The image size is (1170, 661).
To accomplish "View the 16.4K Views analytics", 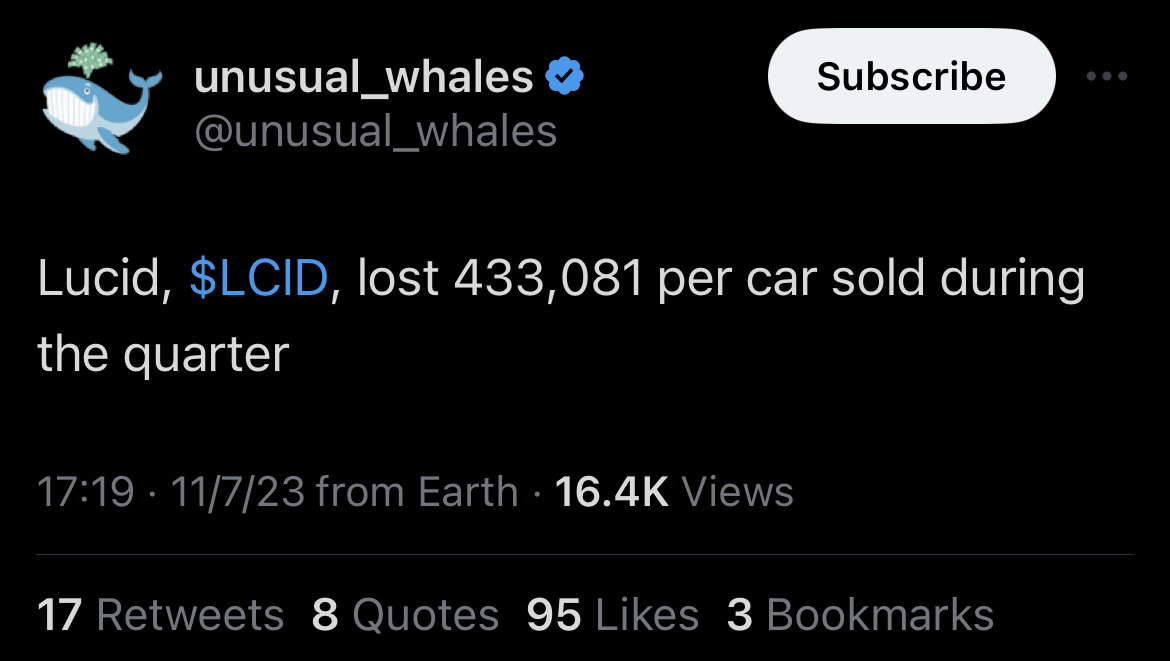I will click(674, 492).
